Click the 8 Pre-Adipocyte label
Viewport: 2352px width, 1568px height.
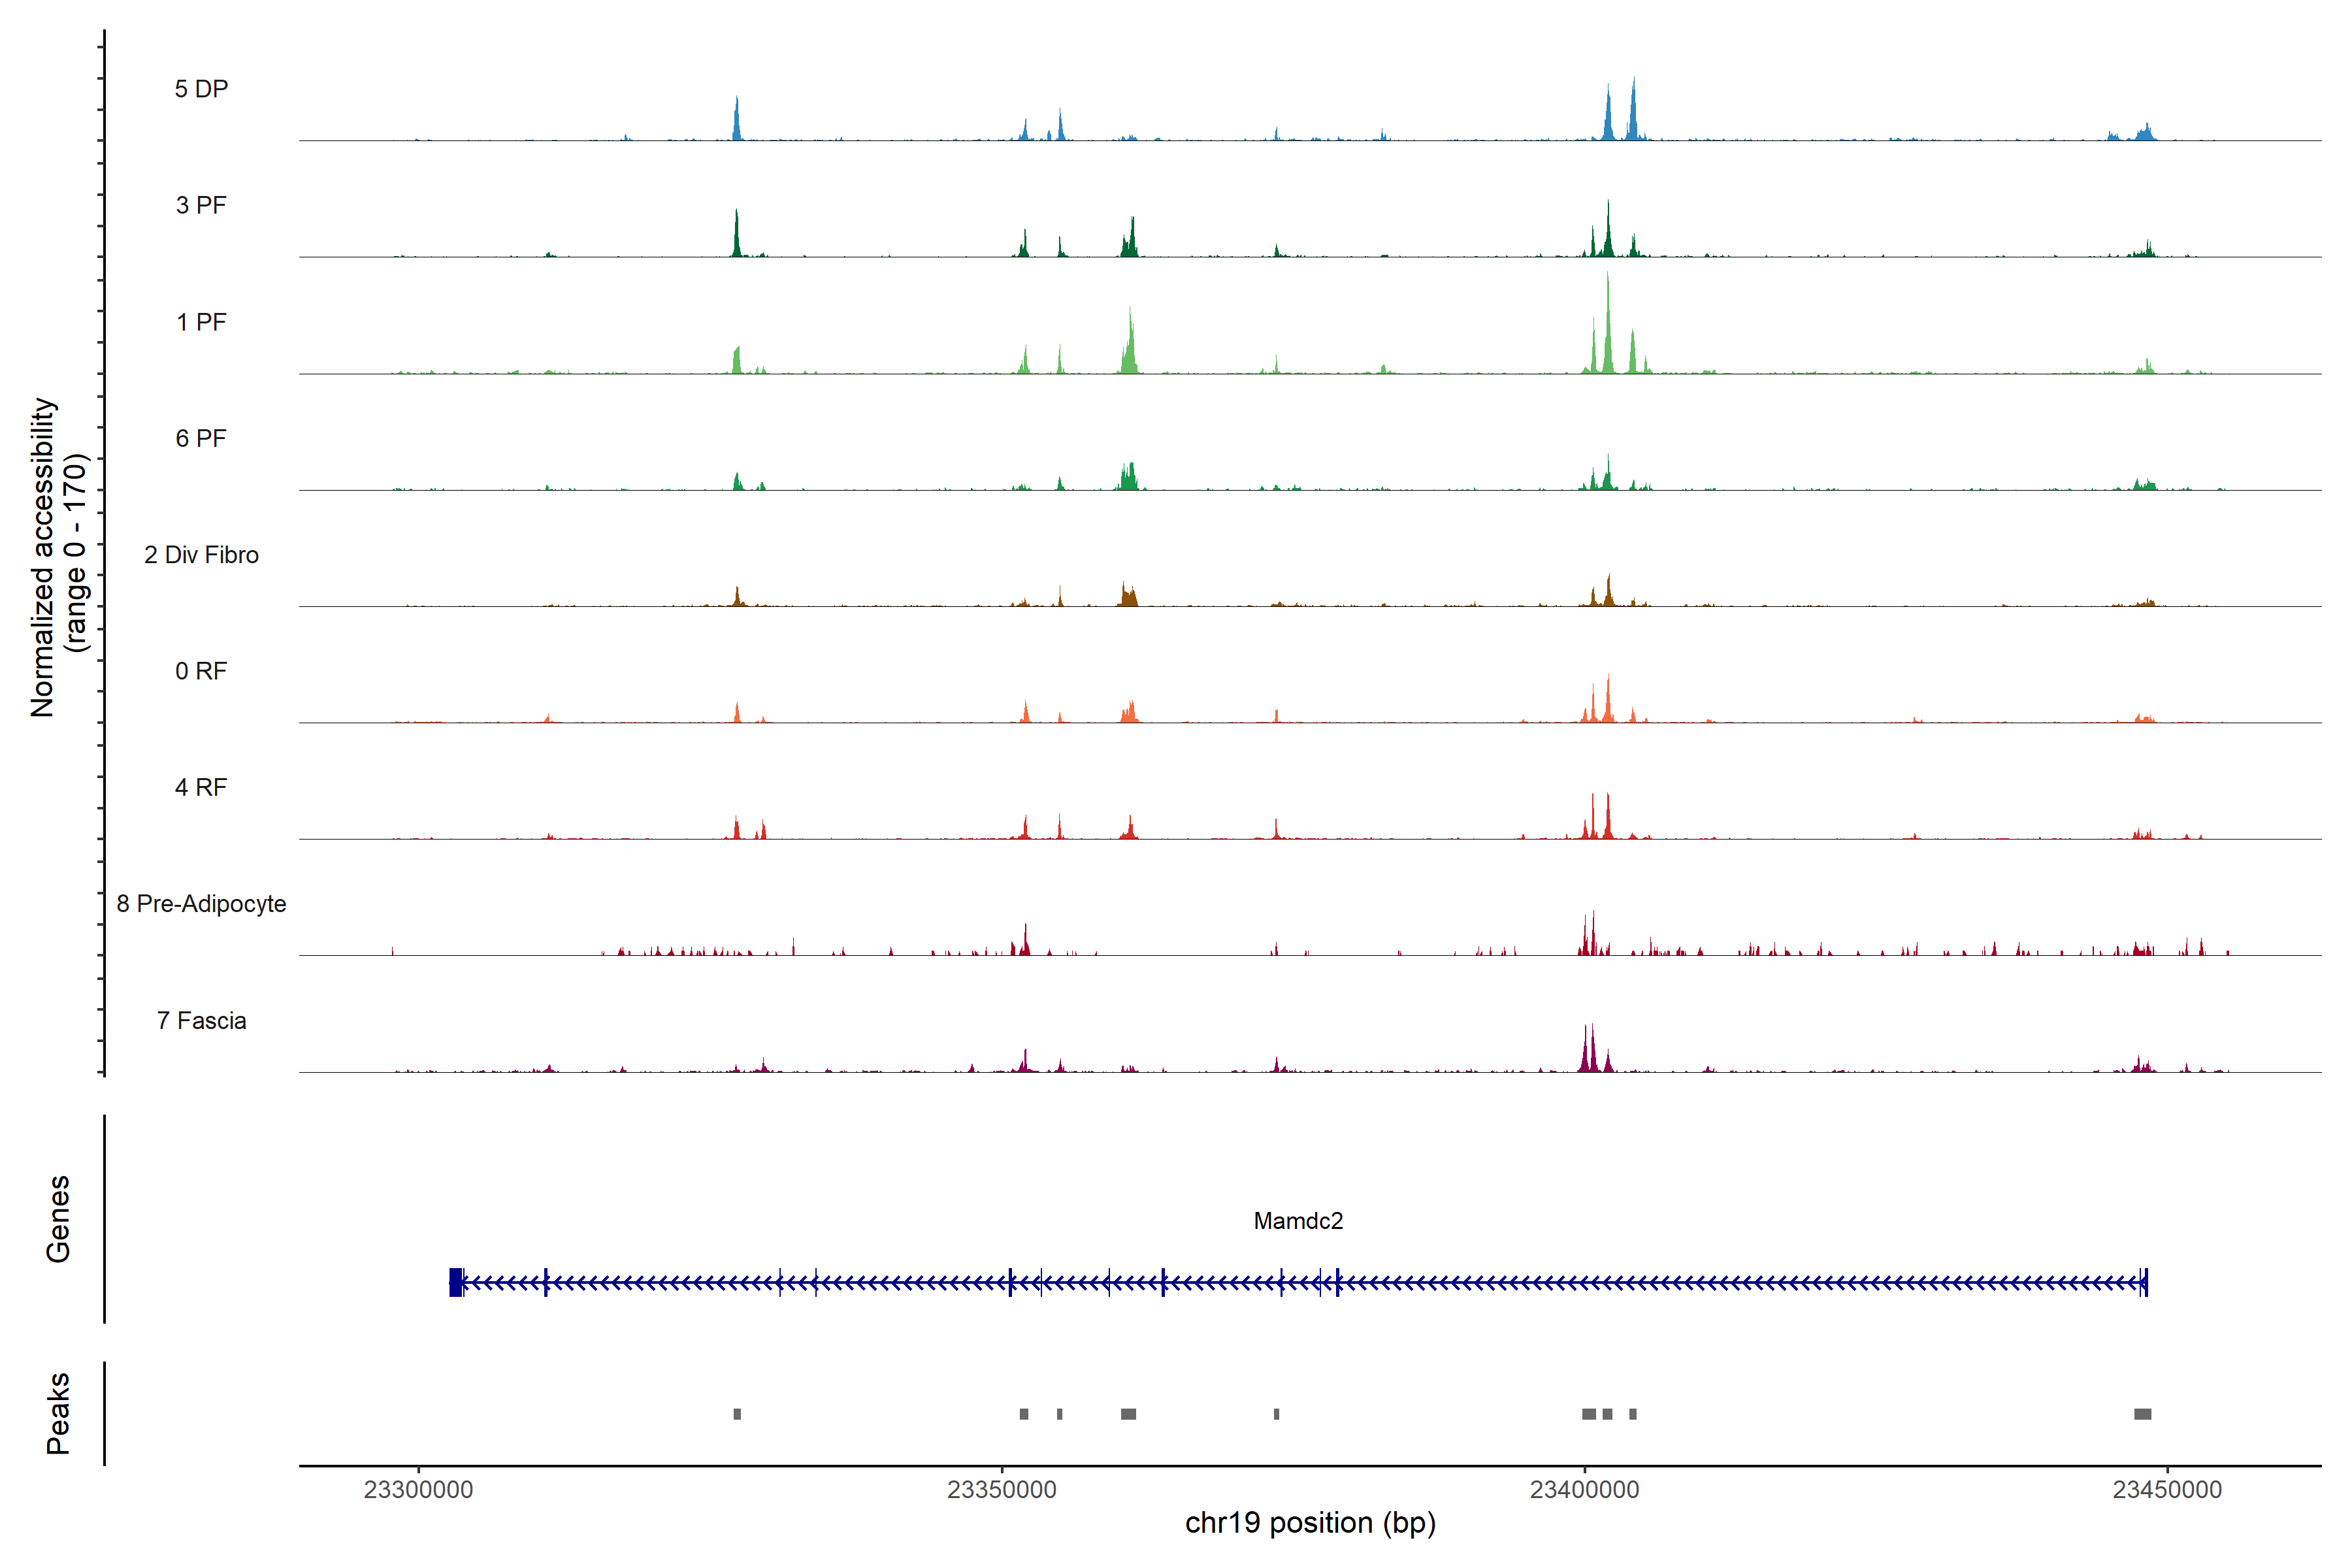201,904
